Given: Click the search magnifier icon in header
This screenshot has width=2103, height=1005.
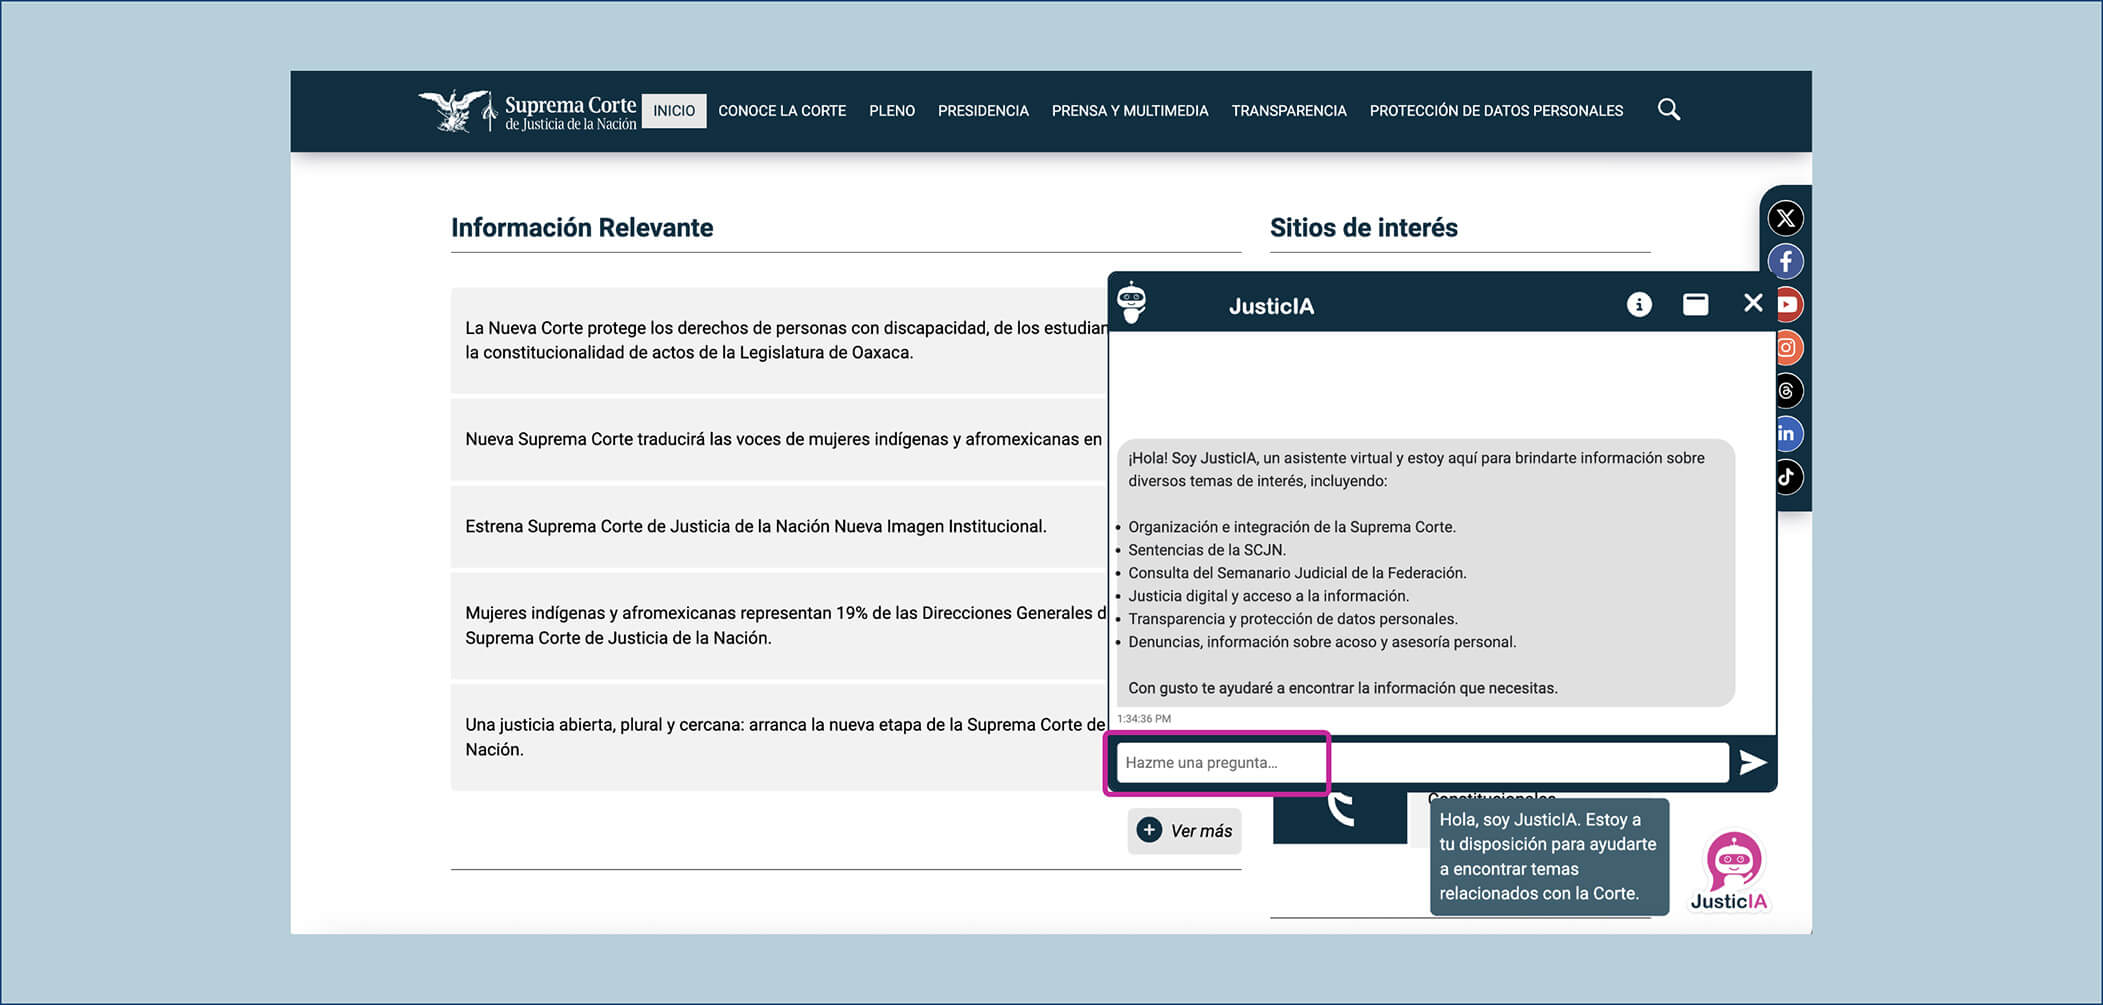Looking at the screenshot, I should (1668, 110).
